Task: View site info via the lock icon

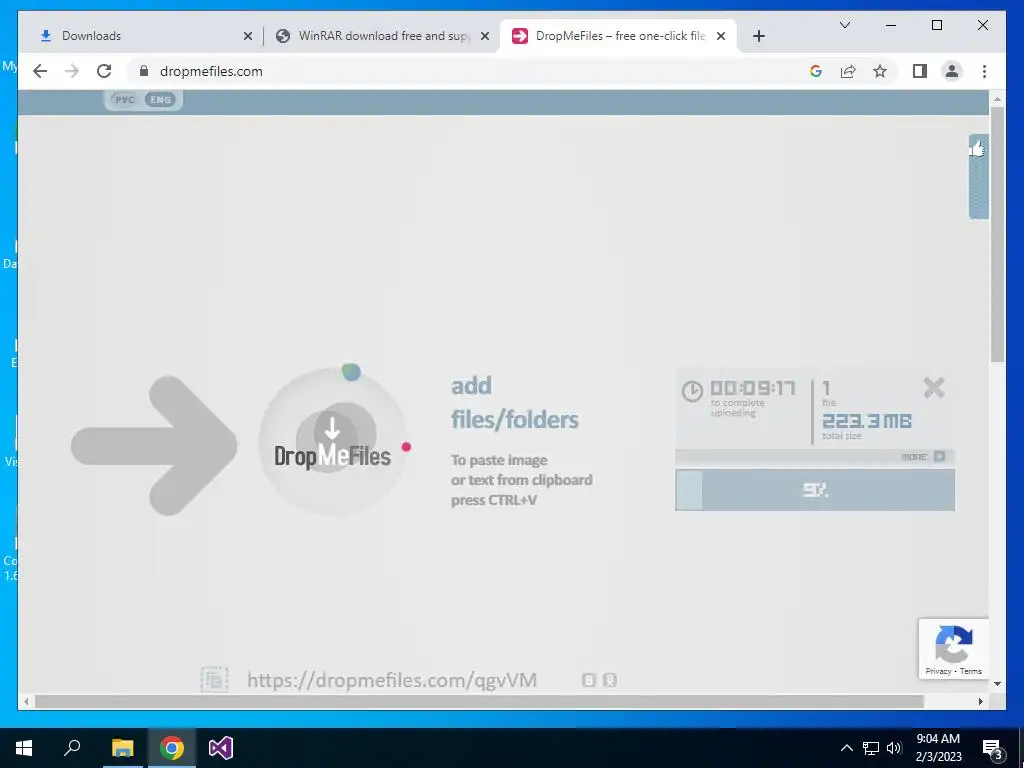Action: 144,71
